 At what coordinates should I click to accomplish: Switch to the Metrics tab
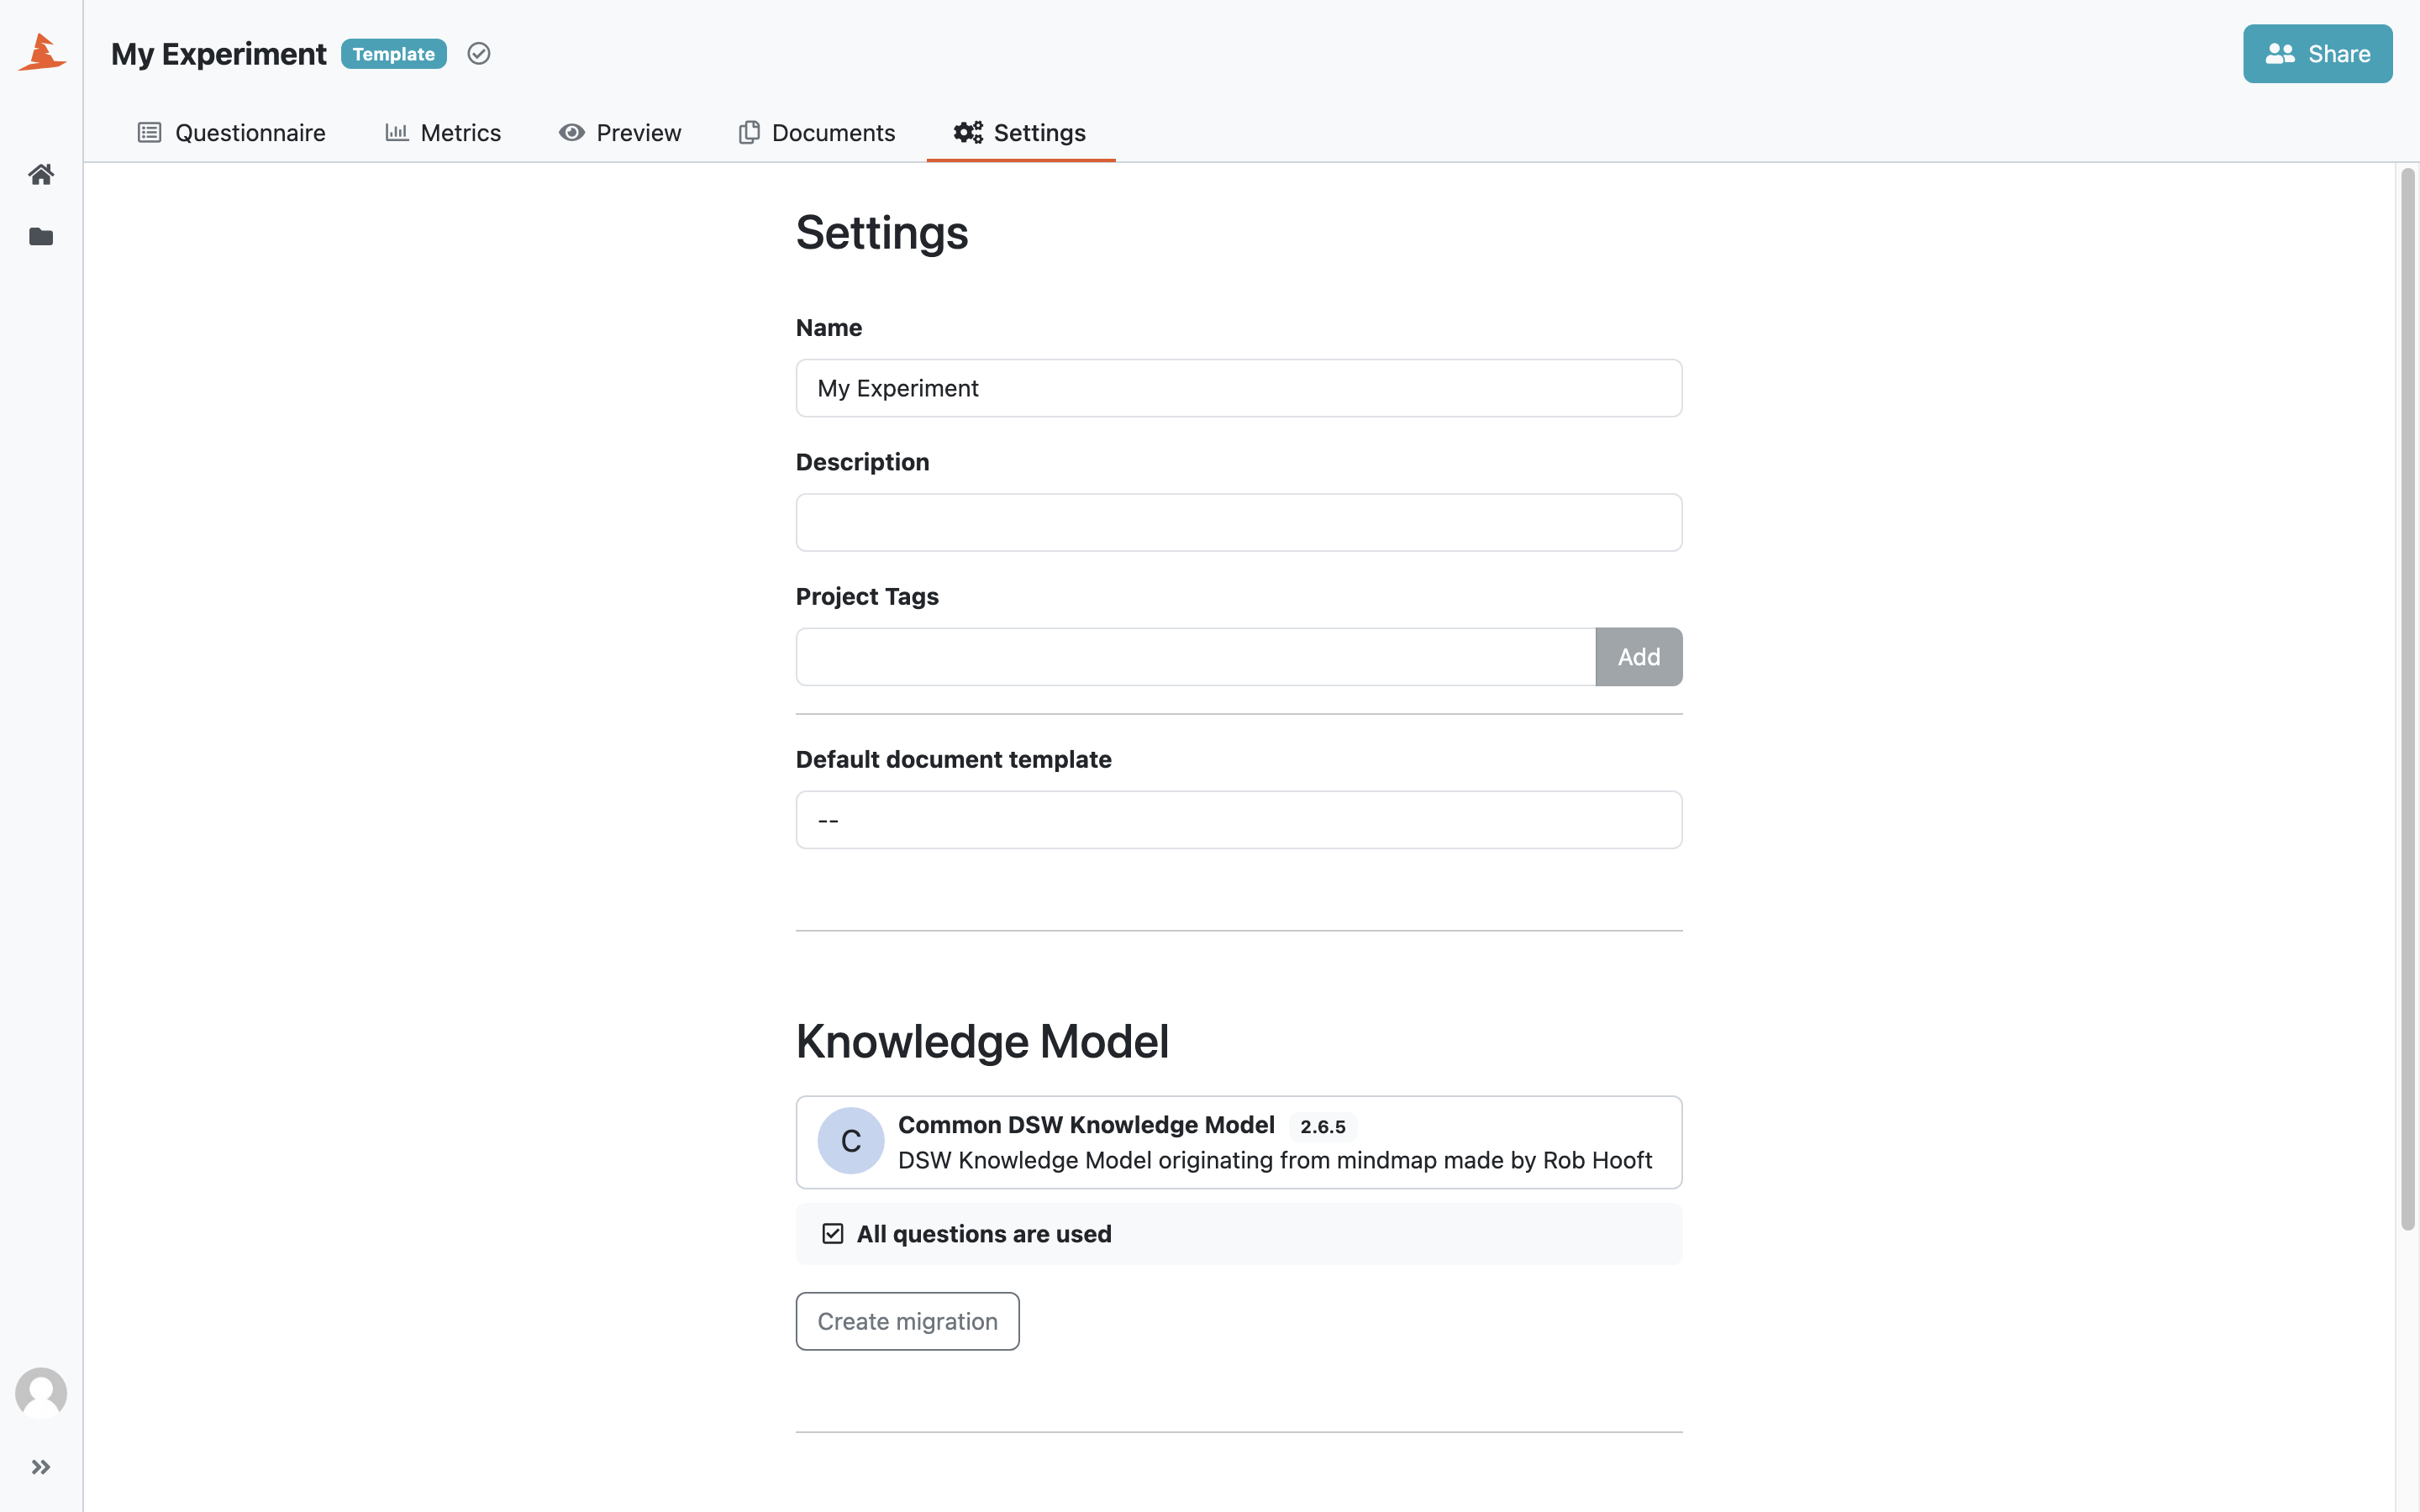[443, 133]
